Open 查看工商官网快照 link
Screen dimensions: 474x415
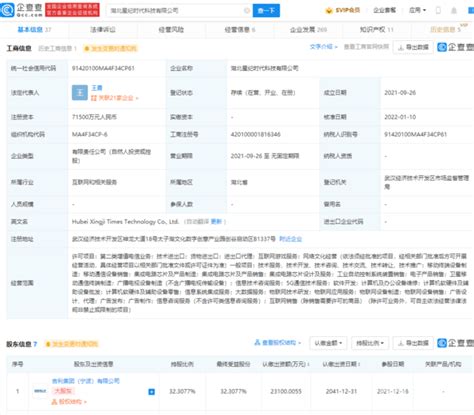pyautogui.click(x=366, y=47)
